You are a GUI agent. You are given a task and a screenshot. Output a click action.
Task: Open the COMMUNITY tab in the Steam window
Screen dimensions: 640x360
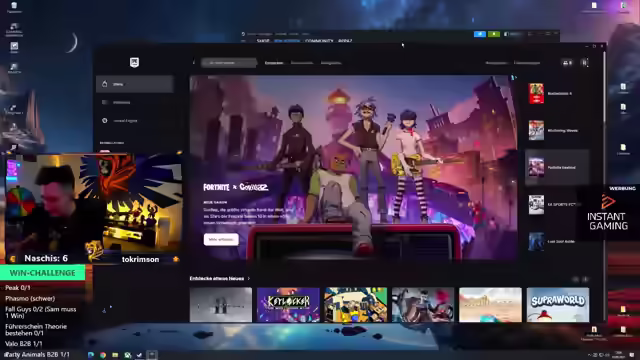(319, 41)
